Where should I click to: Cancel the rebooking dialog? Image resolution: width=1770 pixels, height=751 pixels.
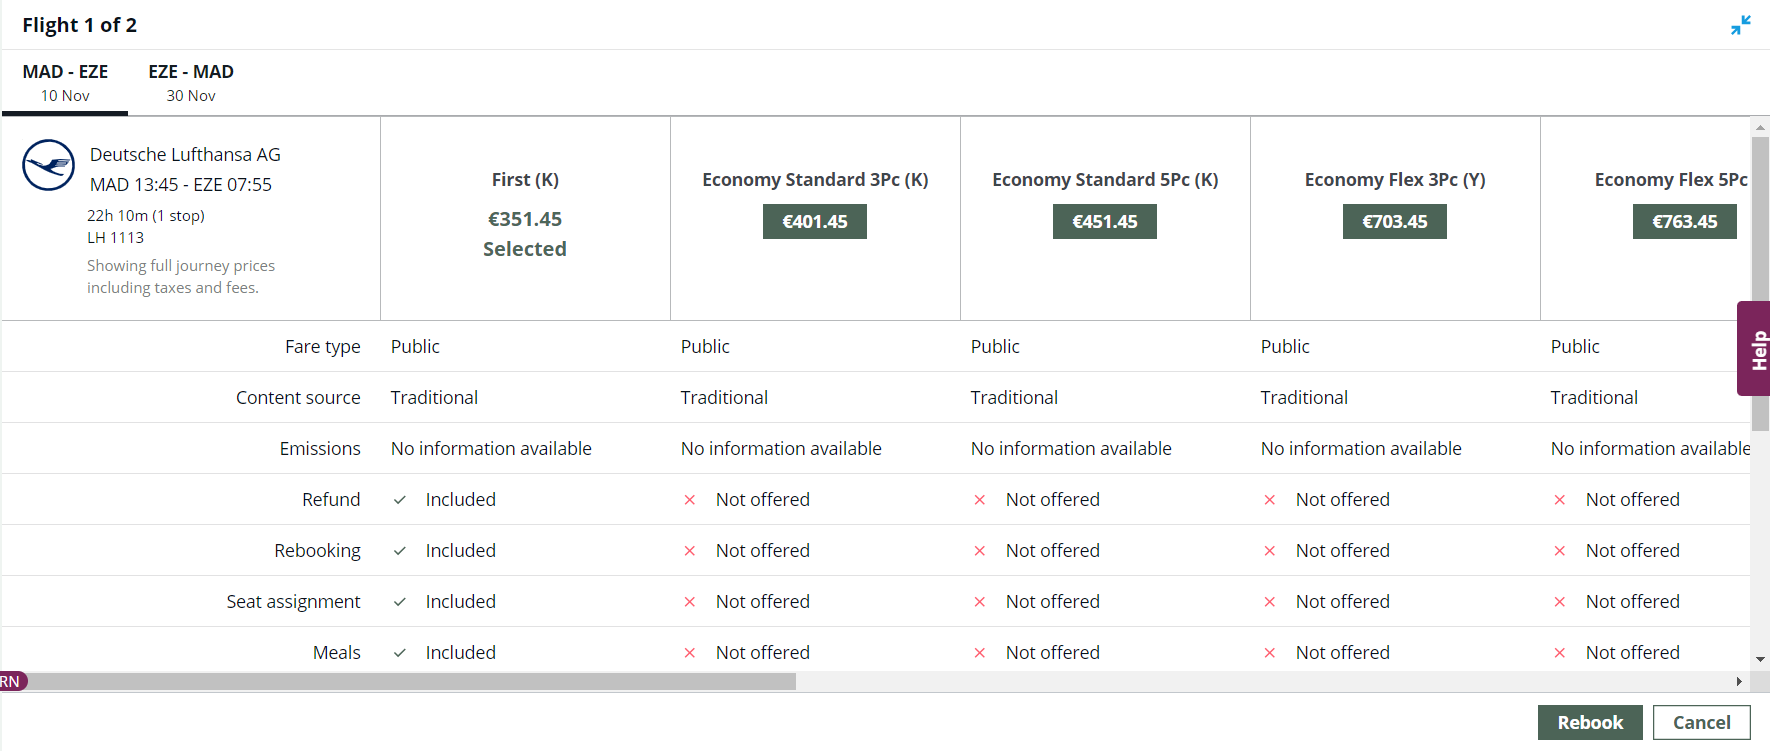coord(1701,722)
